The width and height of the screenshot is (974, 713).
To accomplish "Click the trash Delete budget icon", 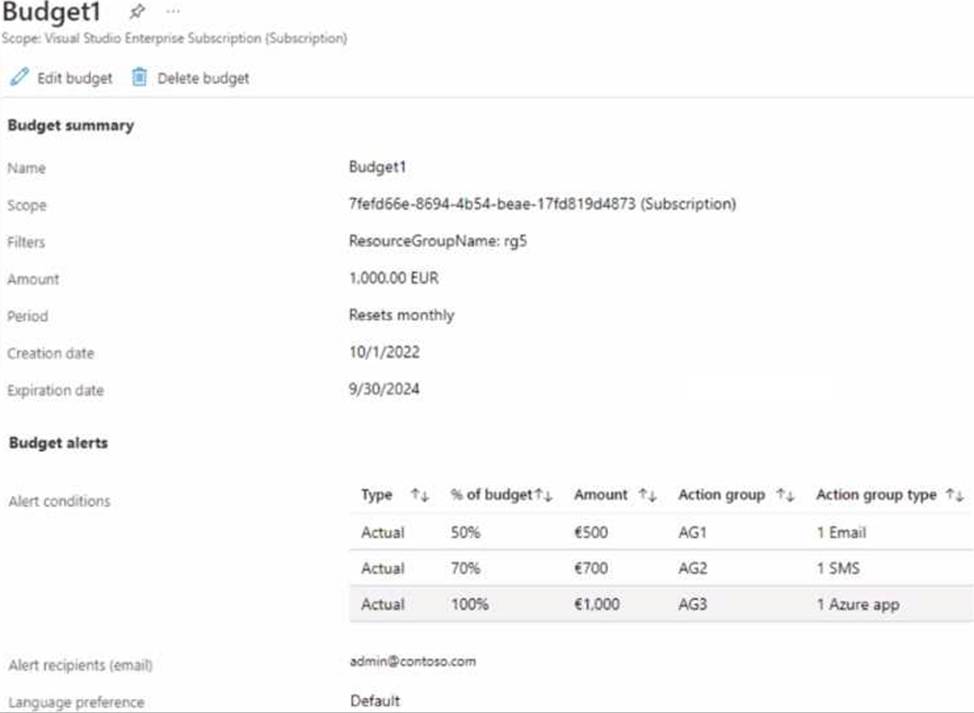I will click(139, 77).
